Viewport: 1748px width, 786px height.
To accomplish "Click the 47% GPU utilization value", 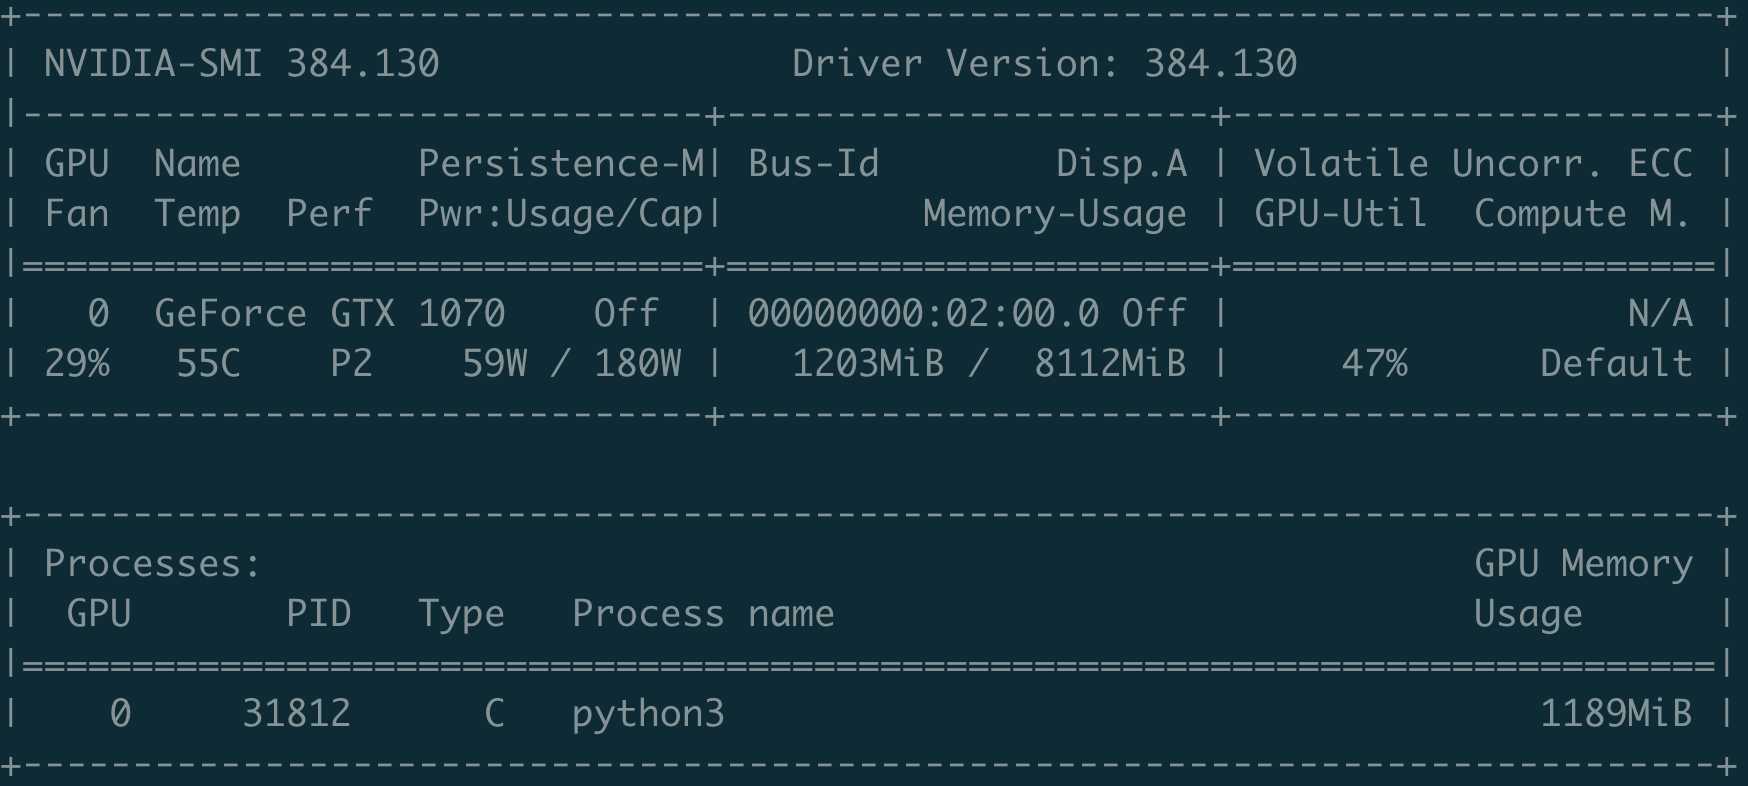I will [x=1374, y=364].
